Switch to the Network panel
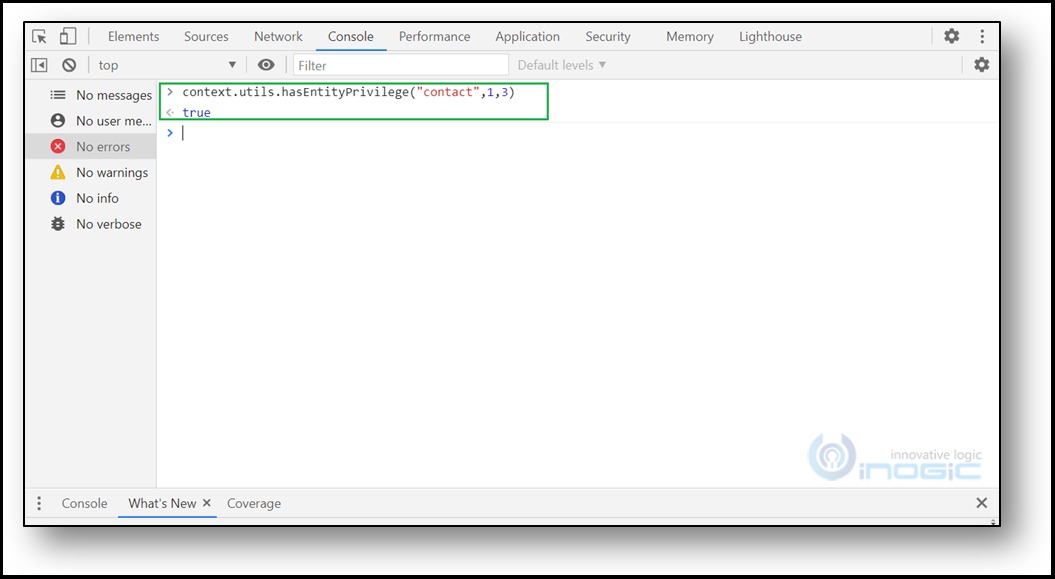 tap(278, 36)
